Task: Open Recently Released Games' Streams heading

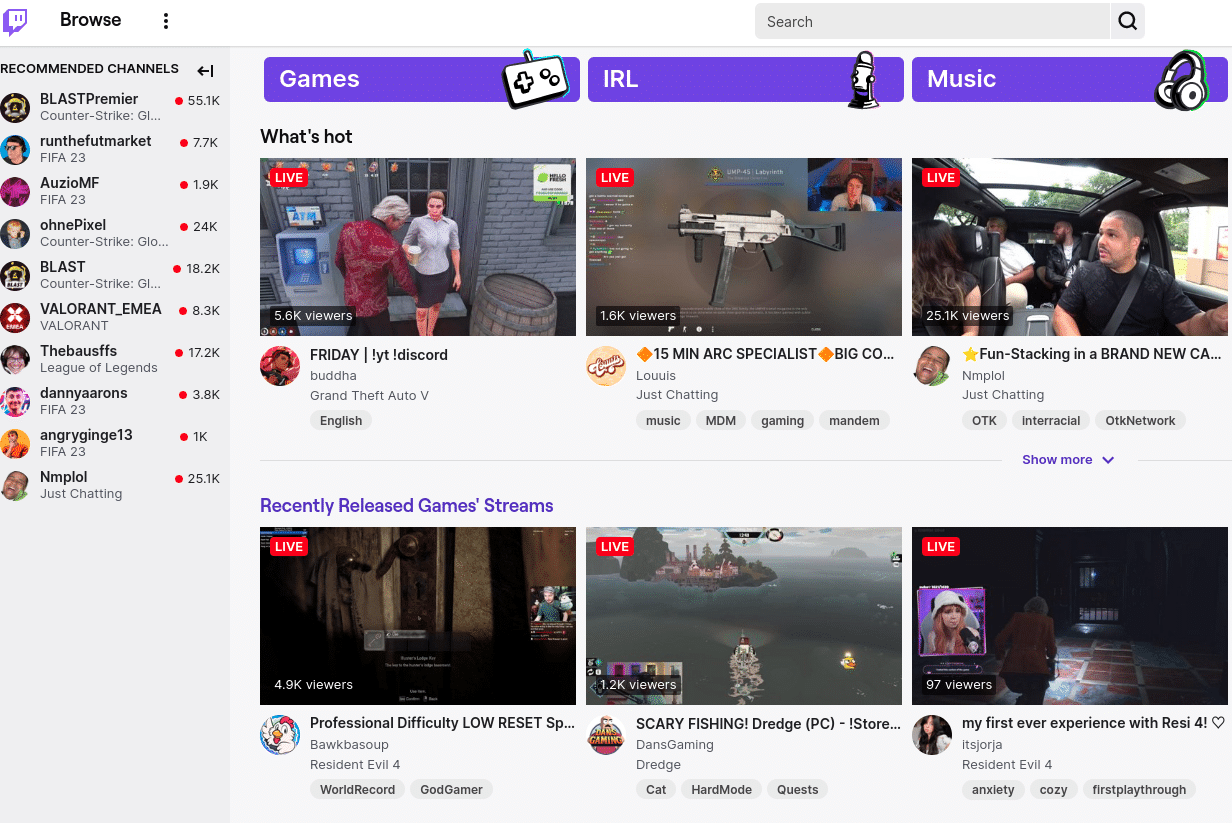Action: (406, 506)
